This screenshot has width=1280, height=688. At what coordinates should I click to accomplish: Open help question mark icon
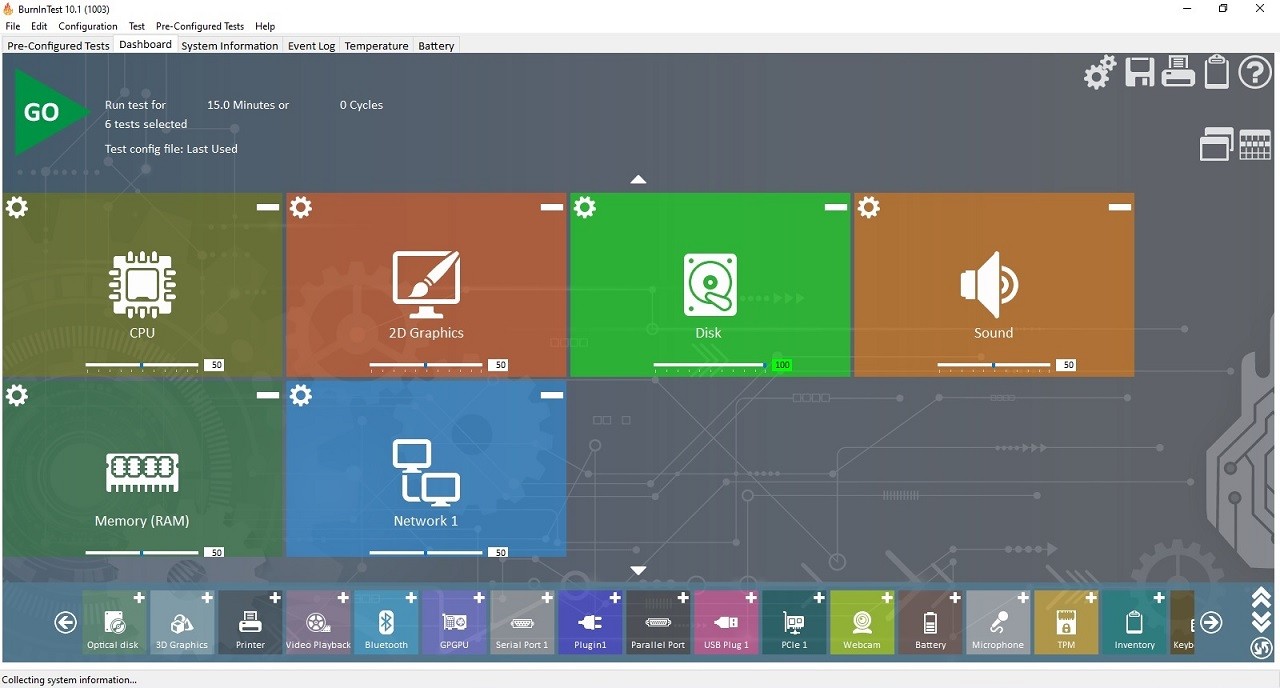point(1256,72)
